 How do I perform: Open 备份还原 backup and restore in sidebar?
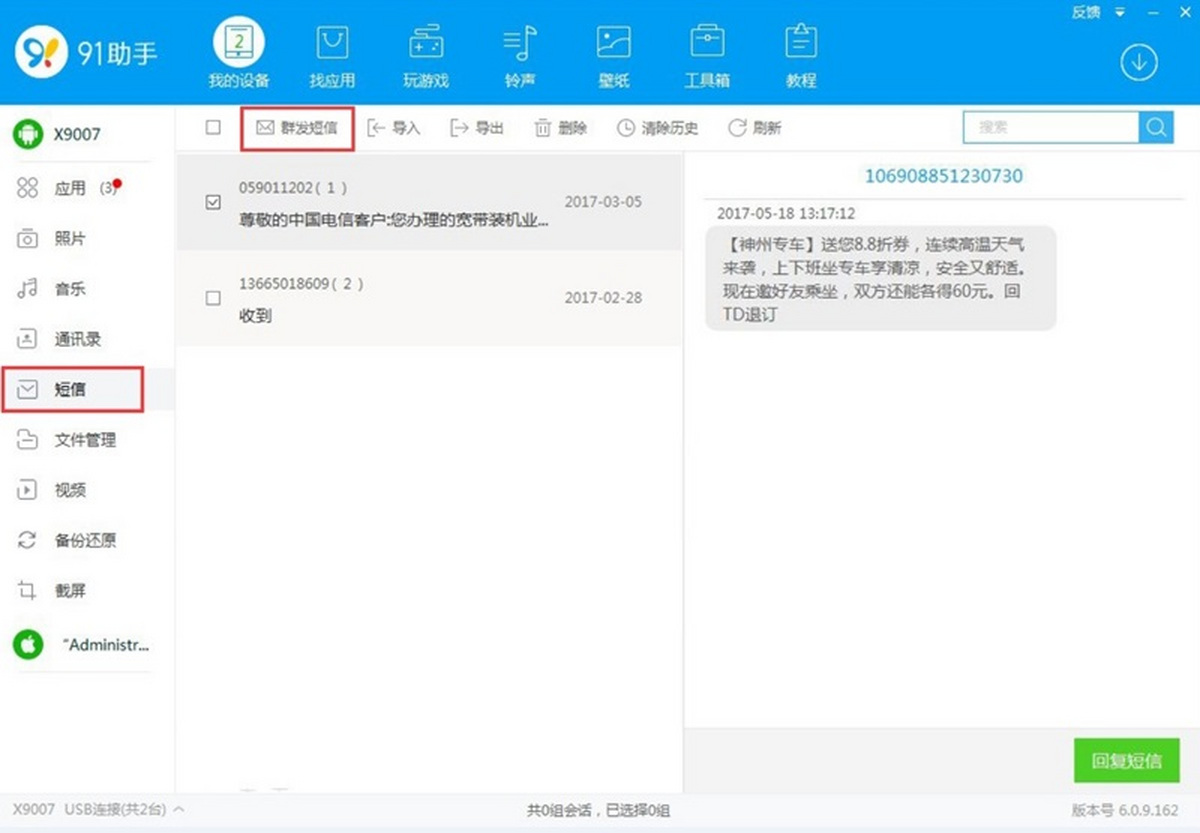coord(67,540)
